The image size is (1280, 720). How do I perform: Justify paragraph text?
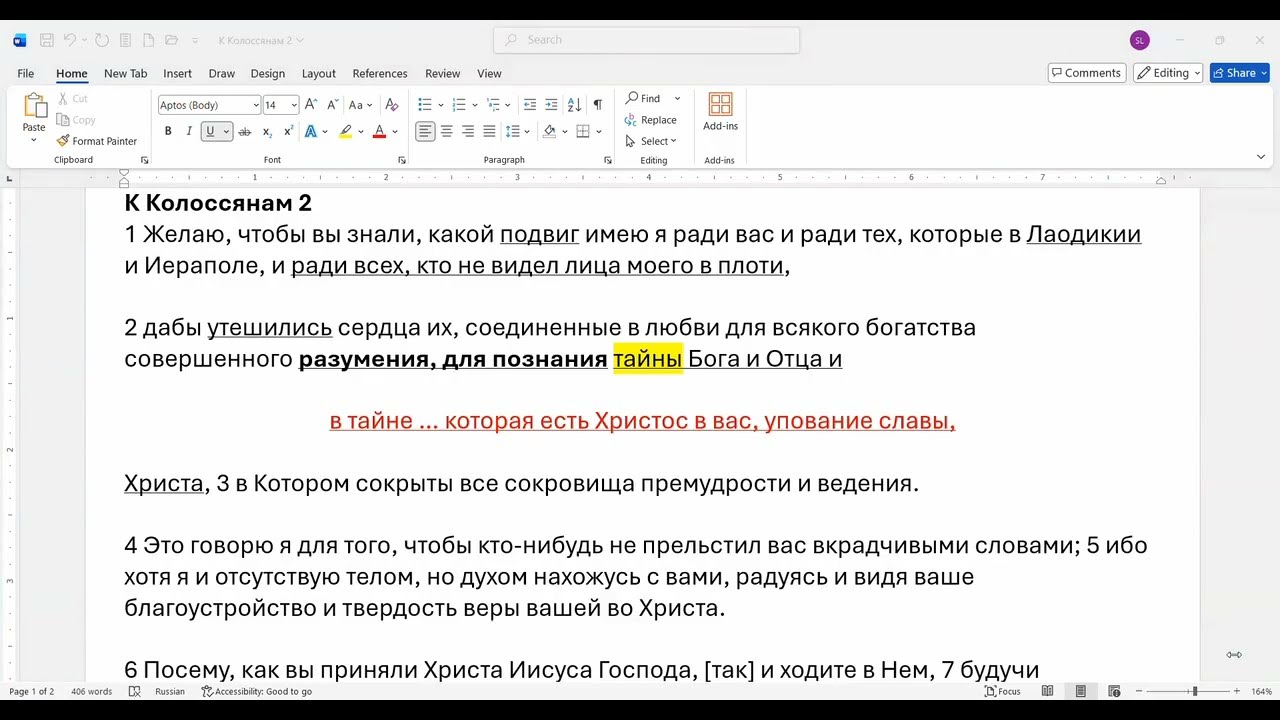pyautogui.click(x=489, y=131)
